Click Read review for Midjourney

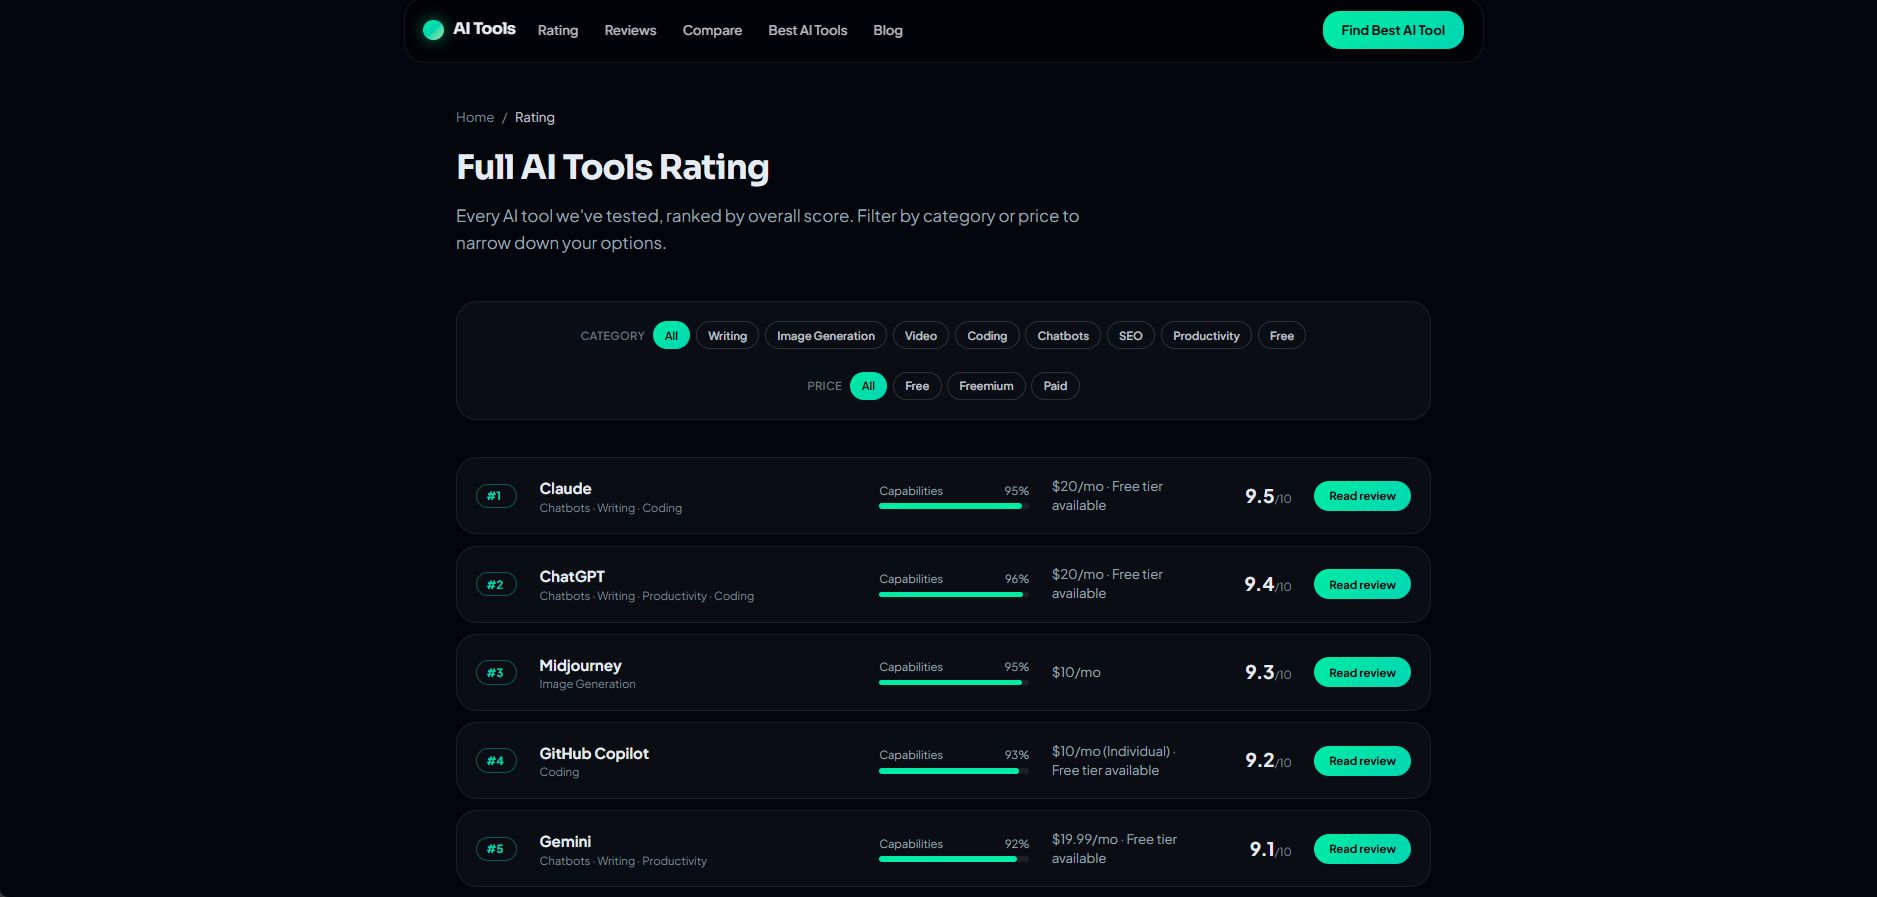click(x=1362, y=673)
